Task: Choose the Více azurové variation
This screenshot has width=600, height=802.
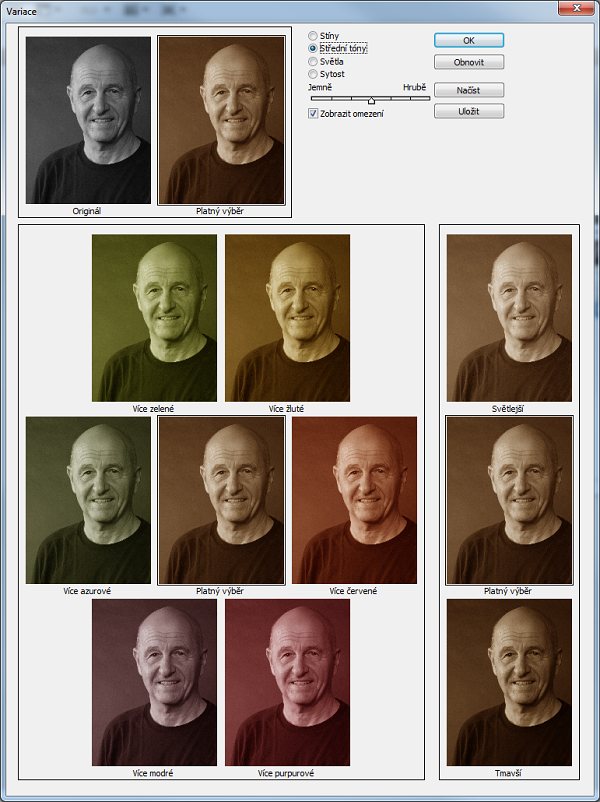Action: [88, 499]
